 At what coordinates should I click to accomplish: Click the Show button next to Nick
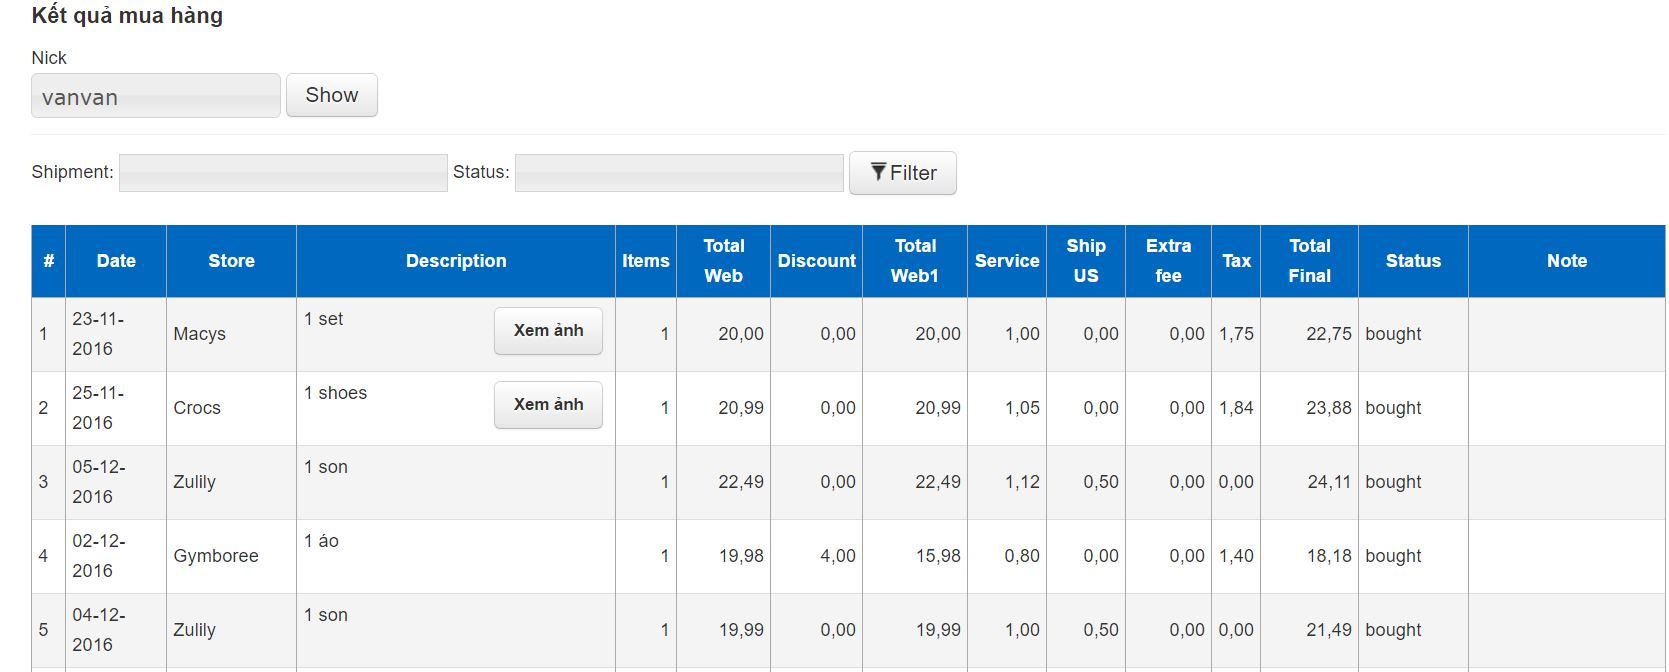tap(331, 95)
